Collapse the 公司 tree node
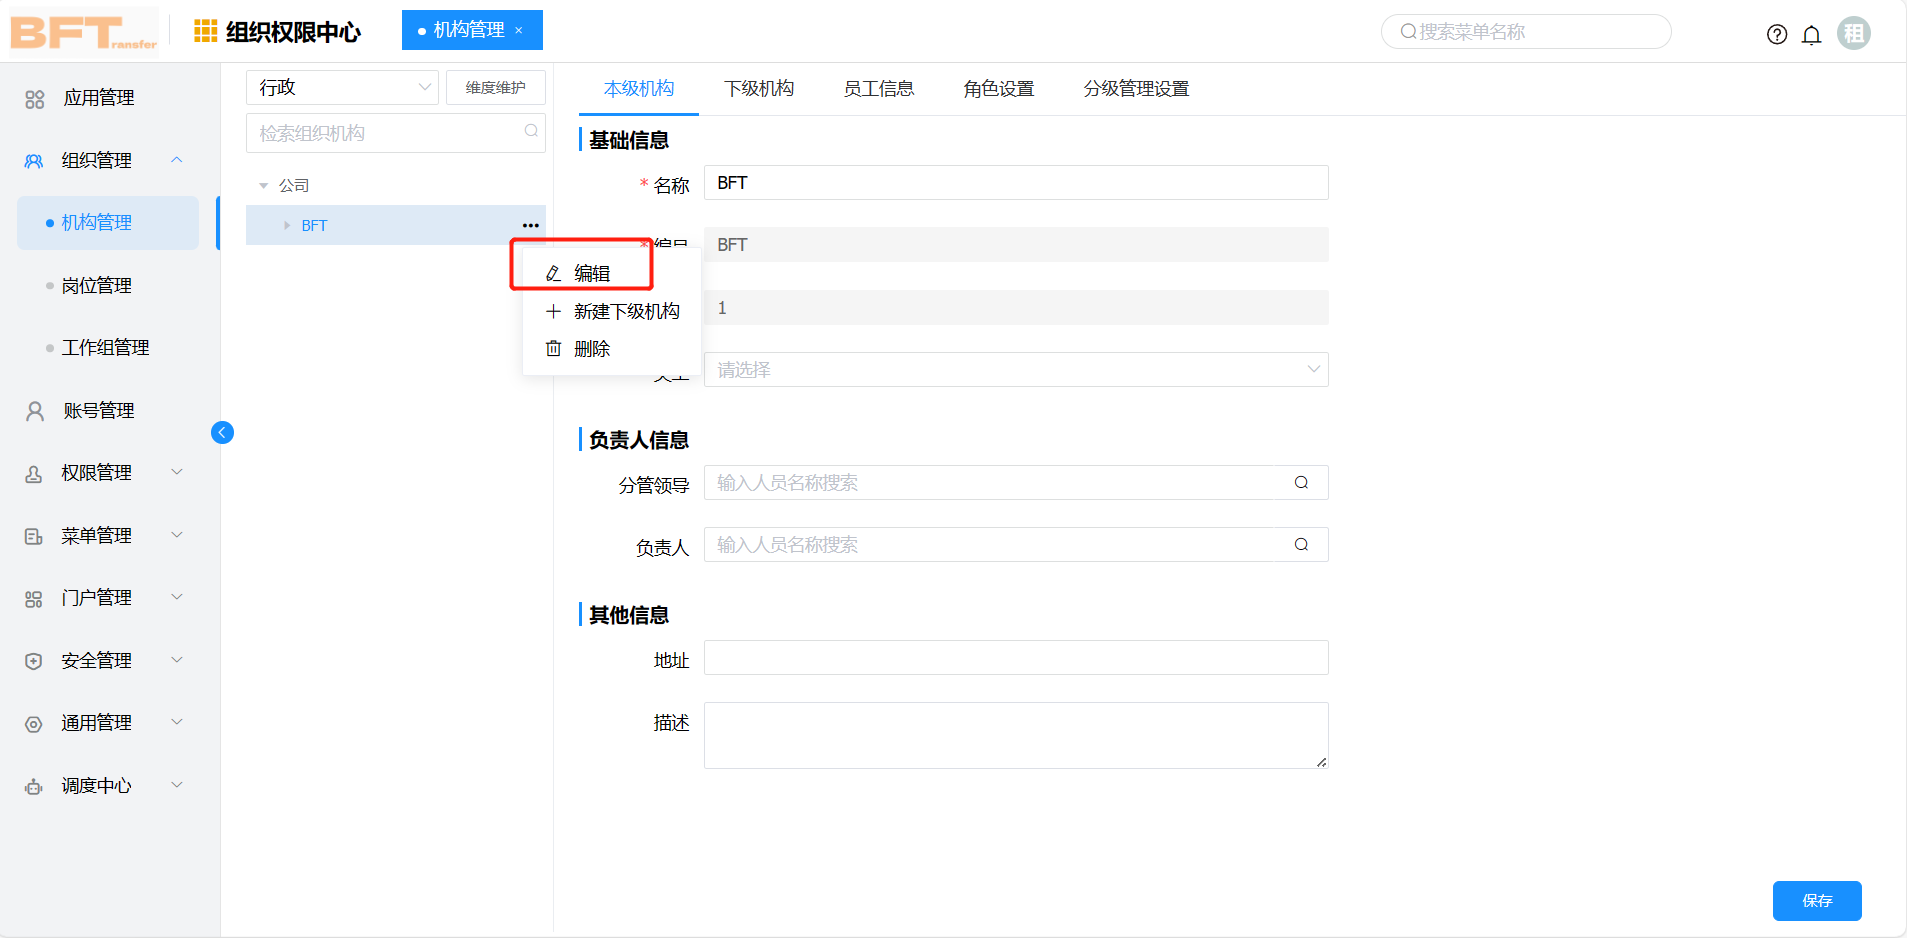The height and width of the screenshot is (938, 1907). coord(264,186)
